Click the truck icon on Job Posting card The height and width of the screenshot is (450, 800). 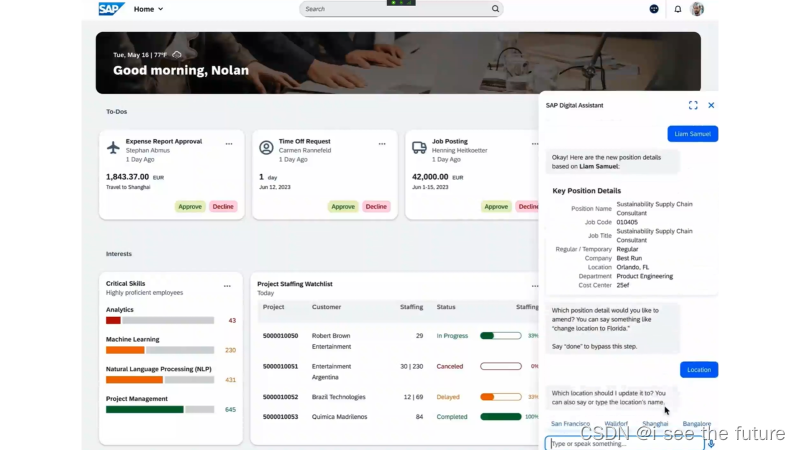(x=419, y=147)
